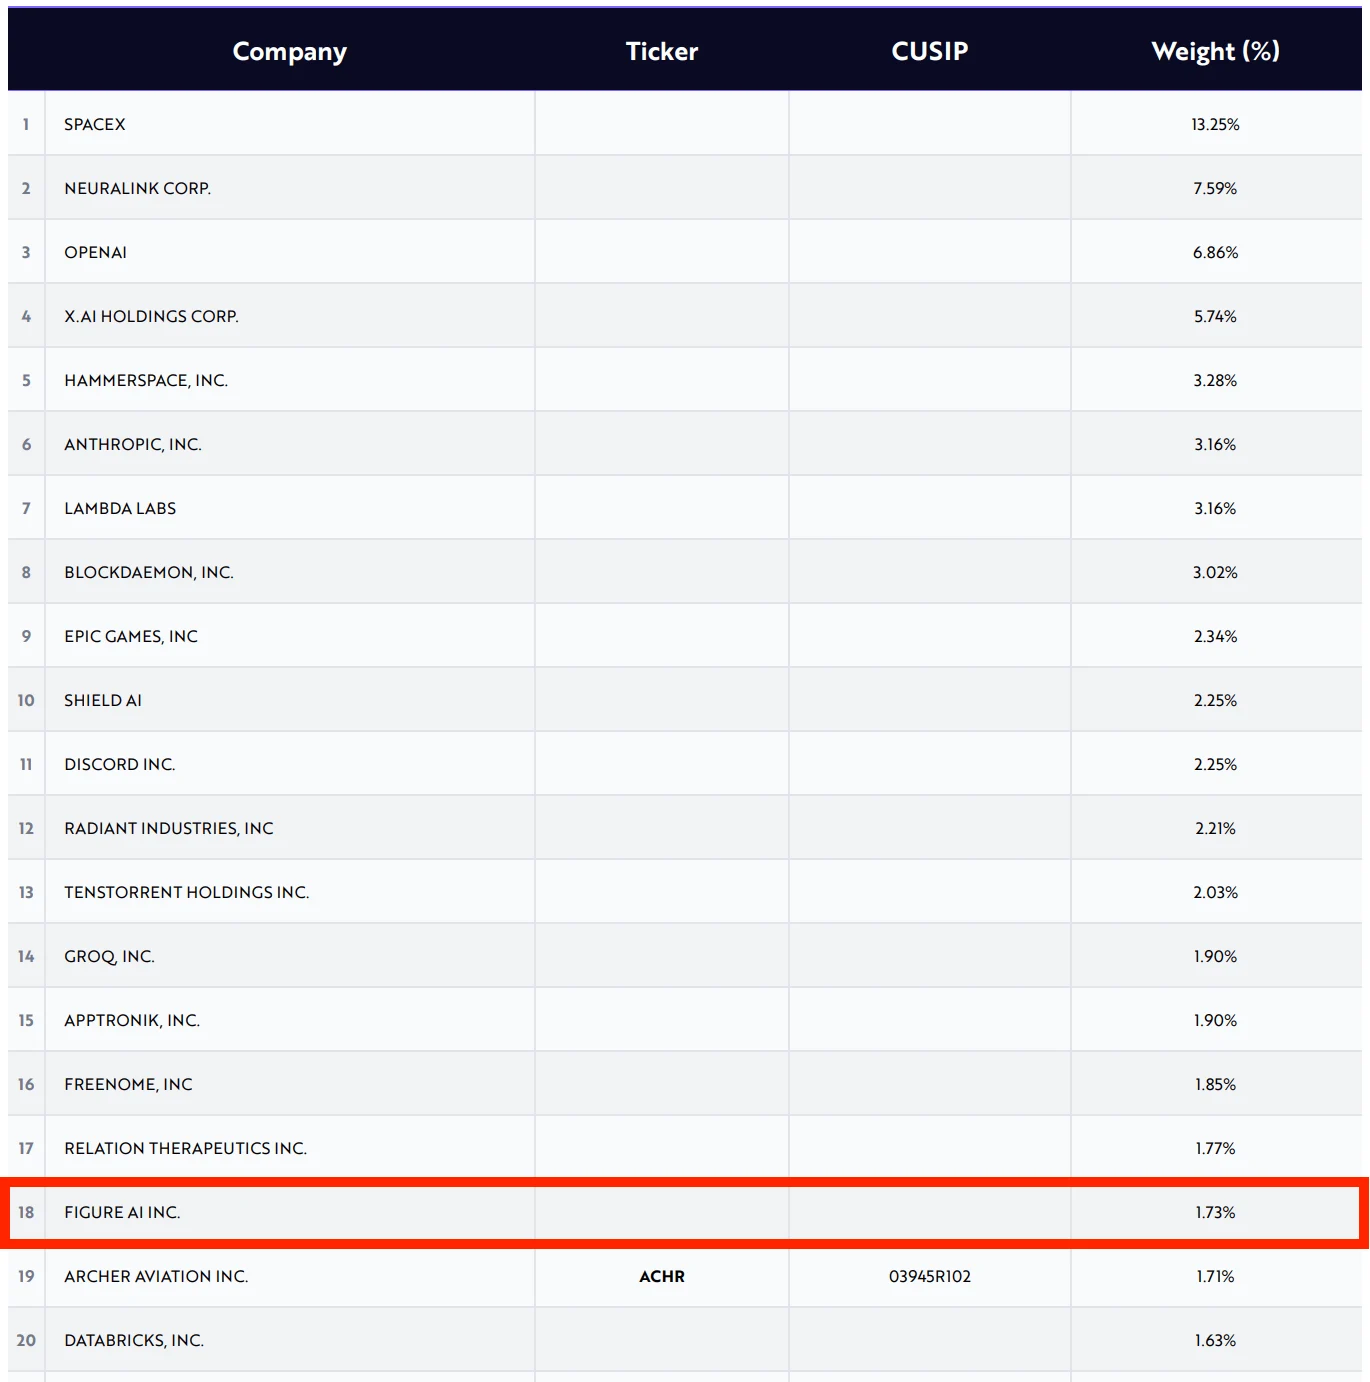Screen dimensions: 1370x1382
Task: Select Anthropic's 3.16% weight value
Action: pos(1215,444)
